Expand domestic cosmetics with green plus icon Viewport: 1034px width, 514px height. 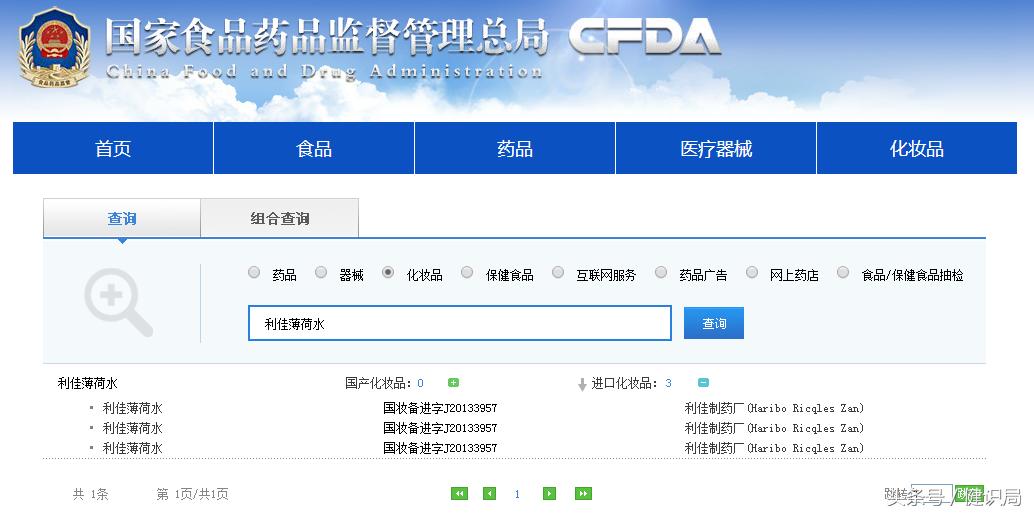(x=453, y=383)
